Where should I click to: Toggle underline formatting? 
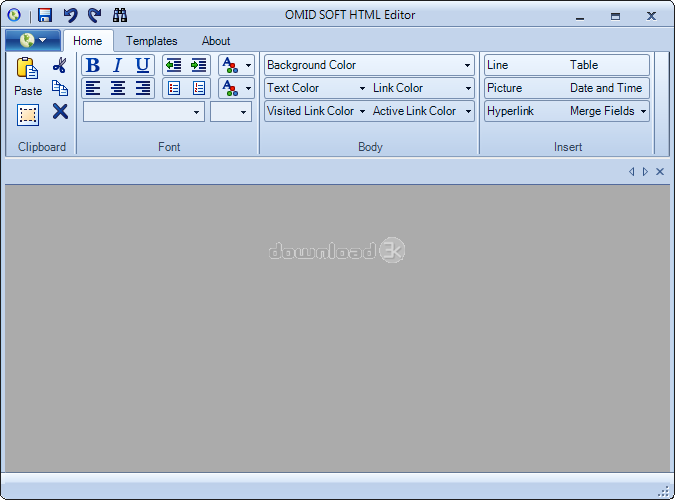point(142,65)
